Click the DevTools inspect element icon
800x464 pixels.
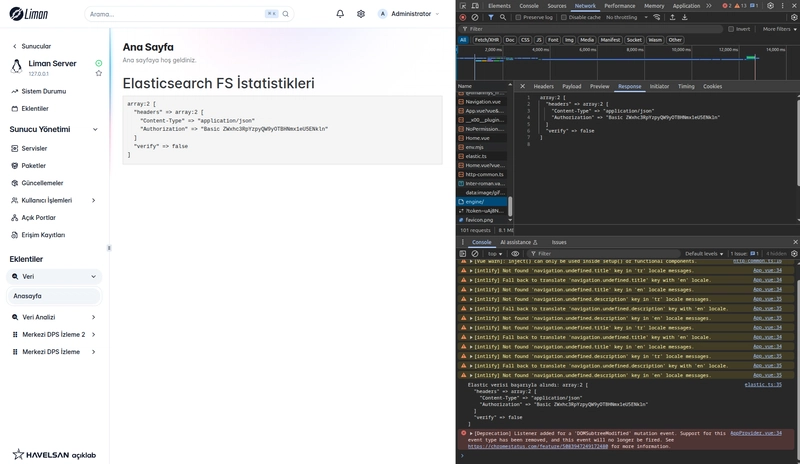coord(464,6)
